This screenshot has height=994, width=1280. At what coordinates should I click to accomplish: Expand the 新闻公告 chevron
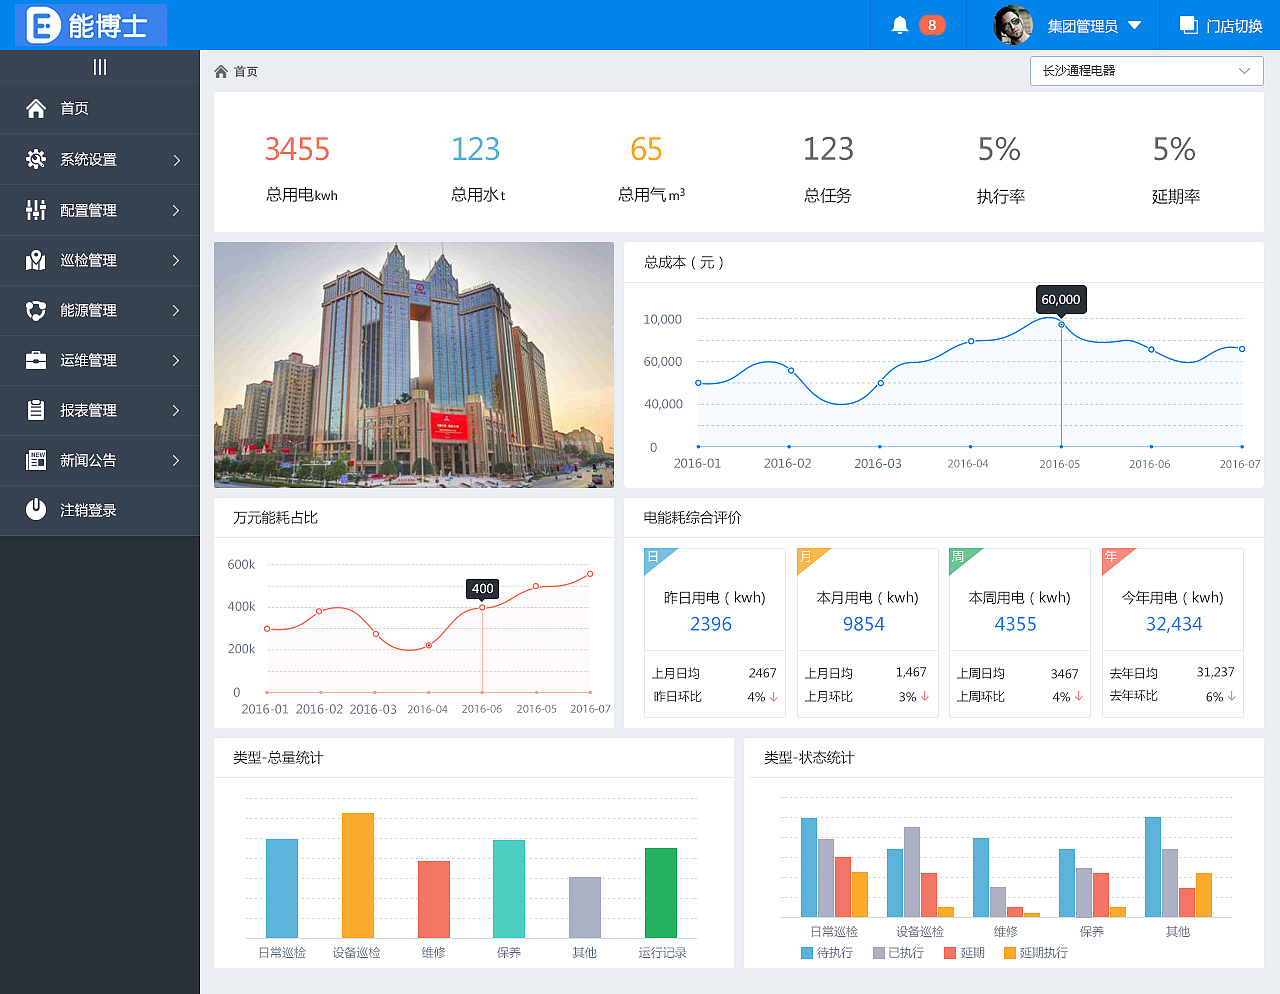[x=176, y=460]
